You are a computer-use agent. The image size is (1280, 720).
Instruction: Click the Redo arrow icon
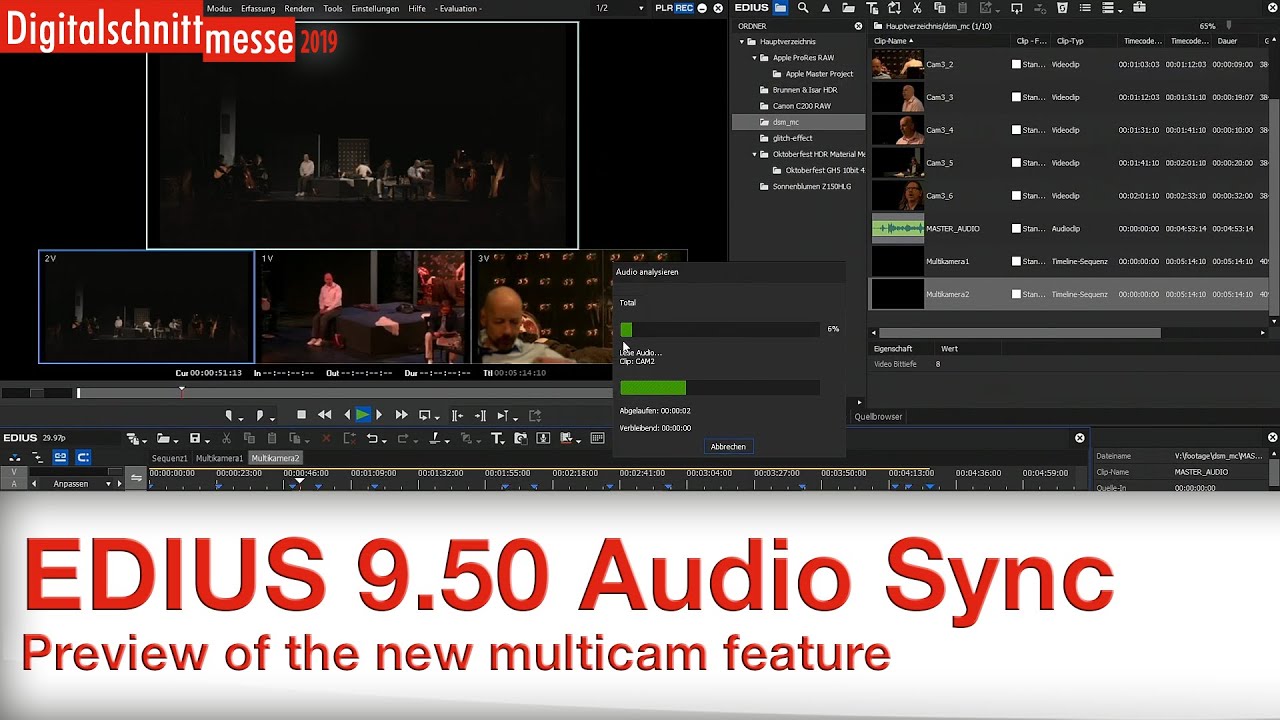tap(402, 438)
